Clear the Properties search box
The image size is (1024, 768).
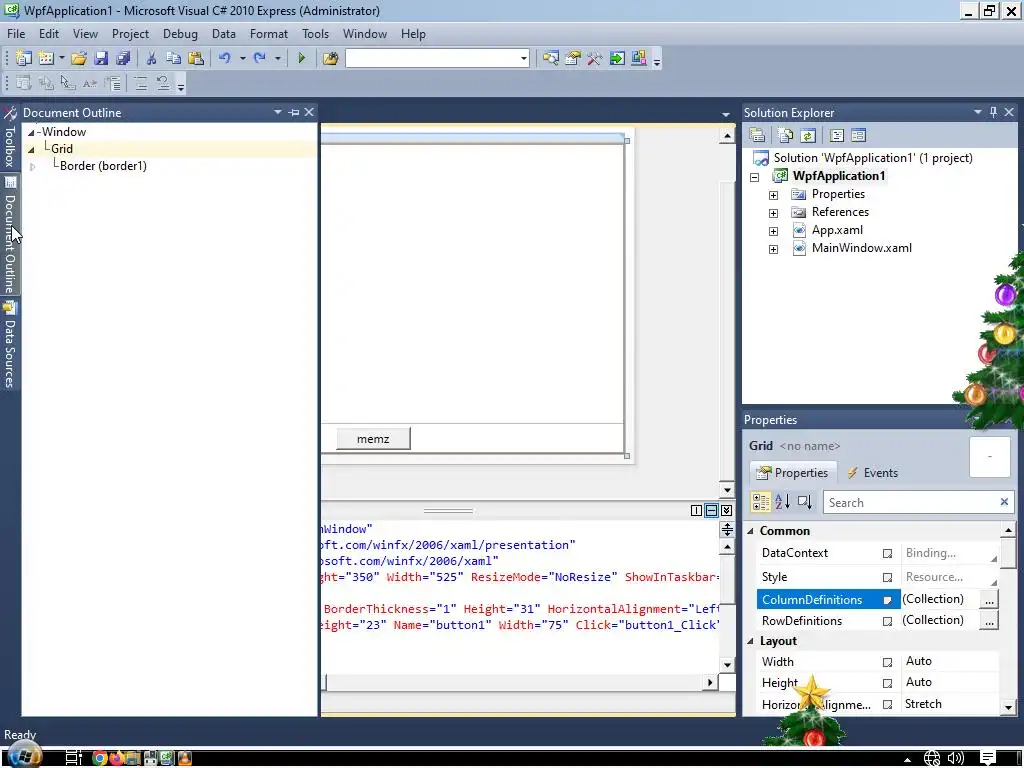click(1004, 502)
